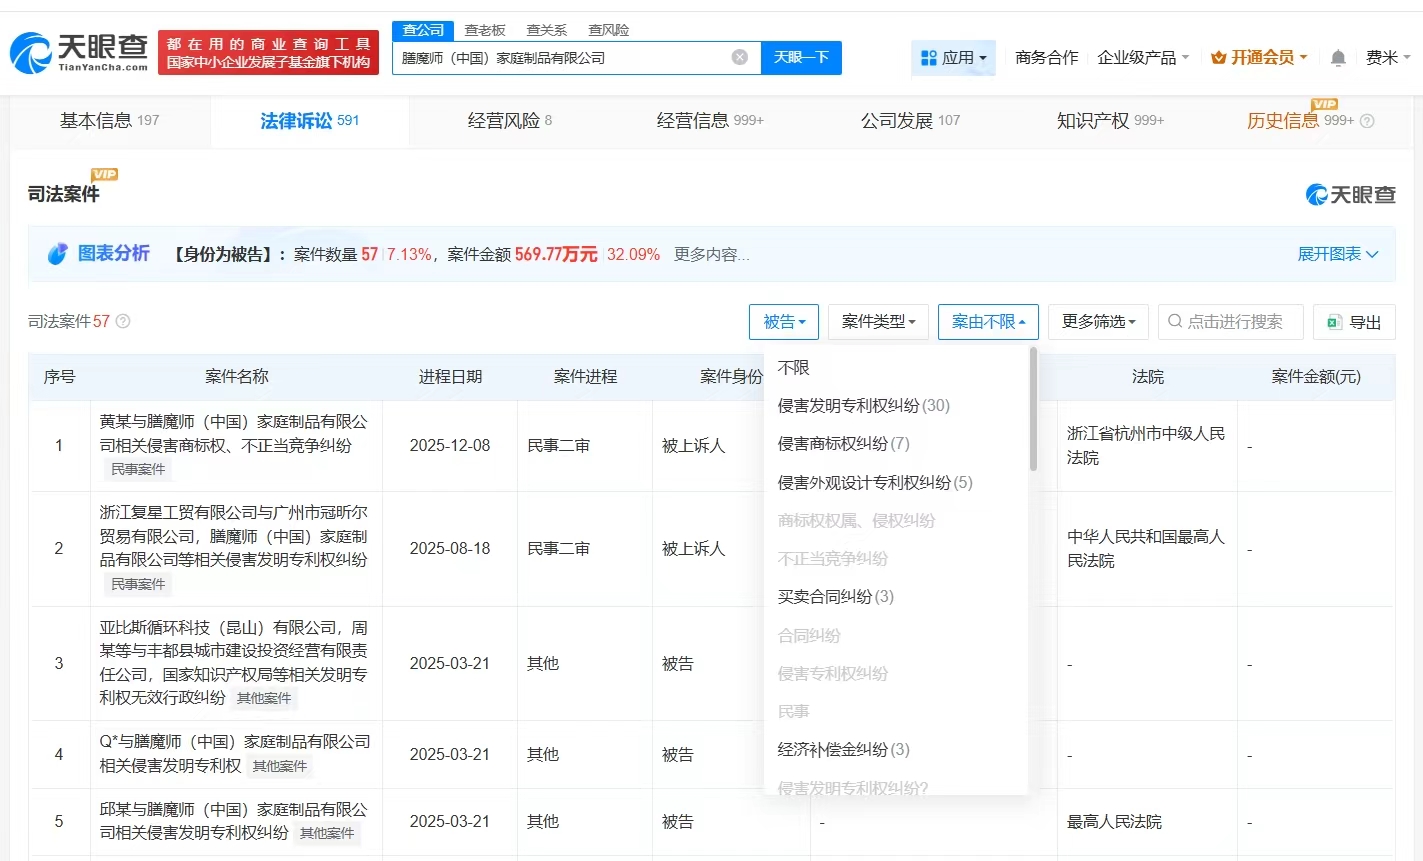Click the 图表分析 link
This screenshot has width=1423, height=861.
(x=114, y=254)
